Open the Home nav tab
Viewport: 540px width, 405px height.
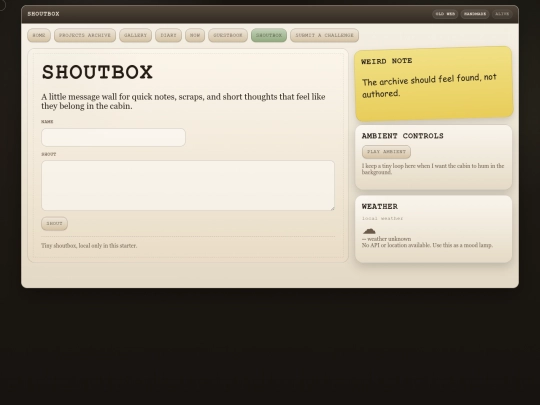[39, 35]
